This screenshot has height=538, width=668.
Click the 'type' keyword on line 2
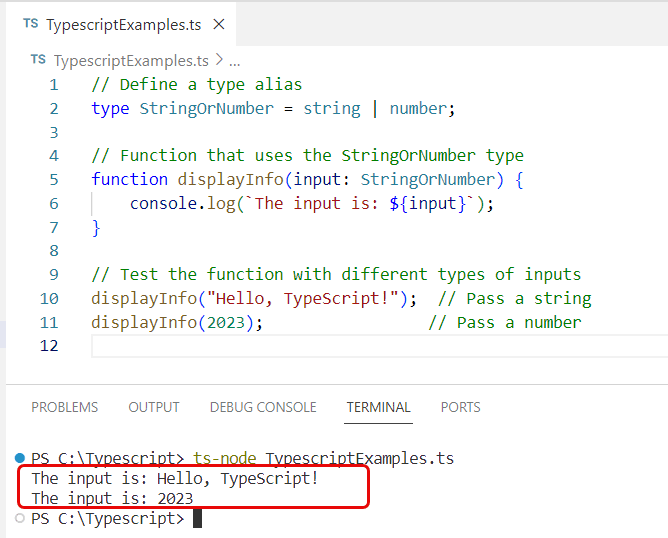tap(110, 109)
